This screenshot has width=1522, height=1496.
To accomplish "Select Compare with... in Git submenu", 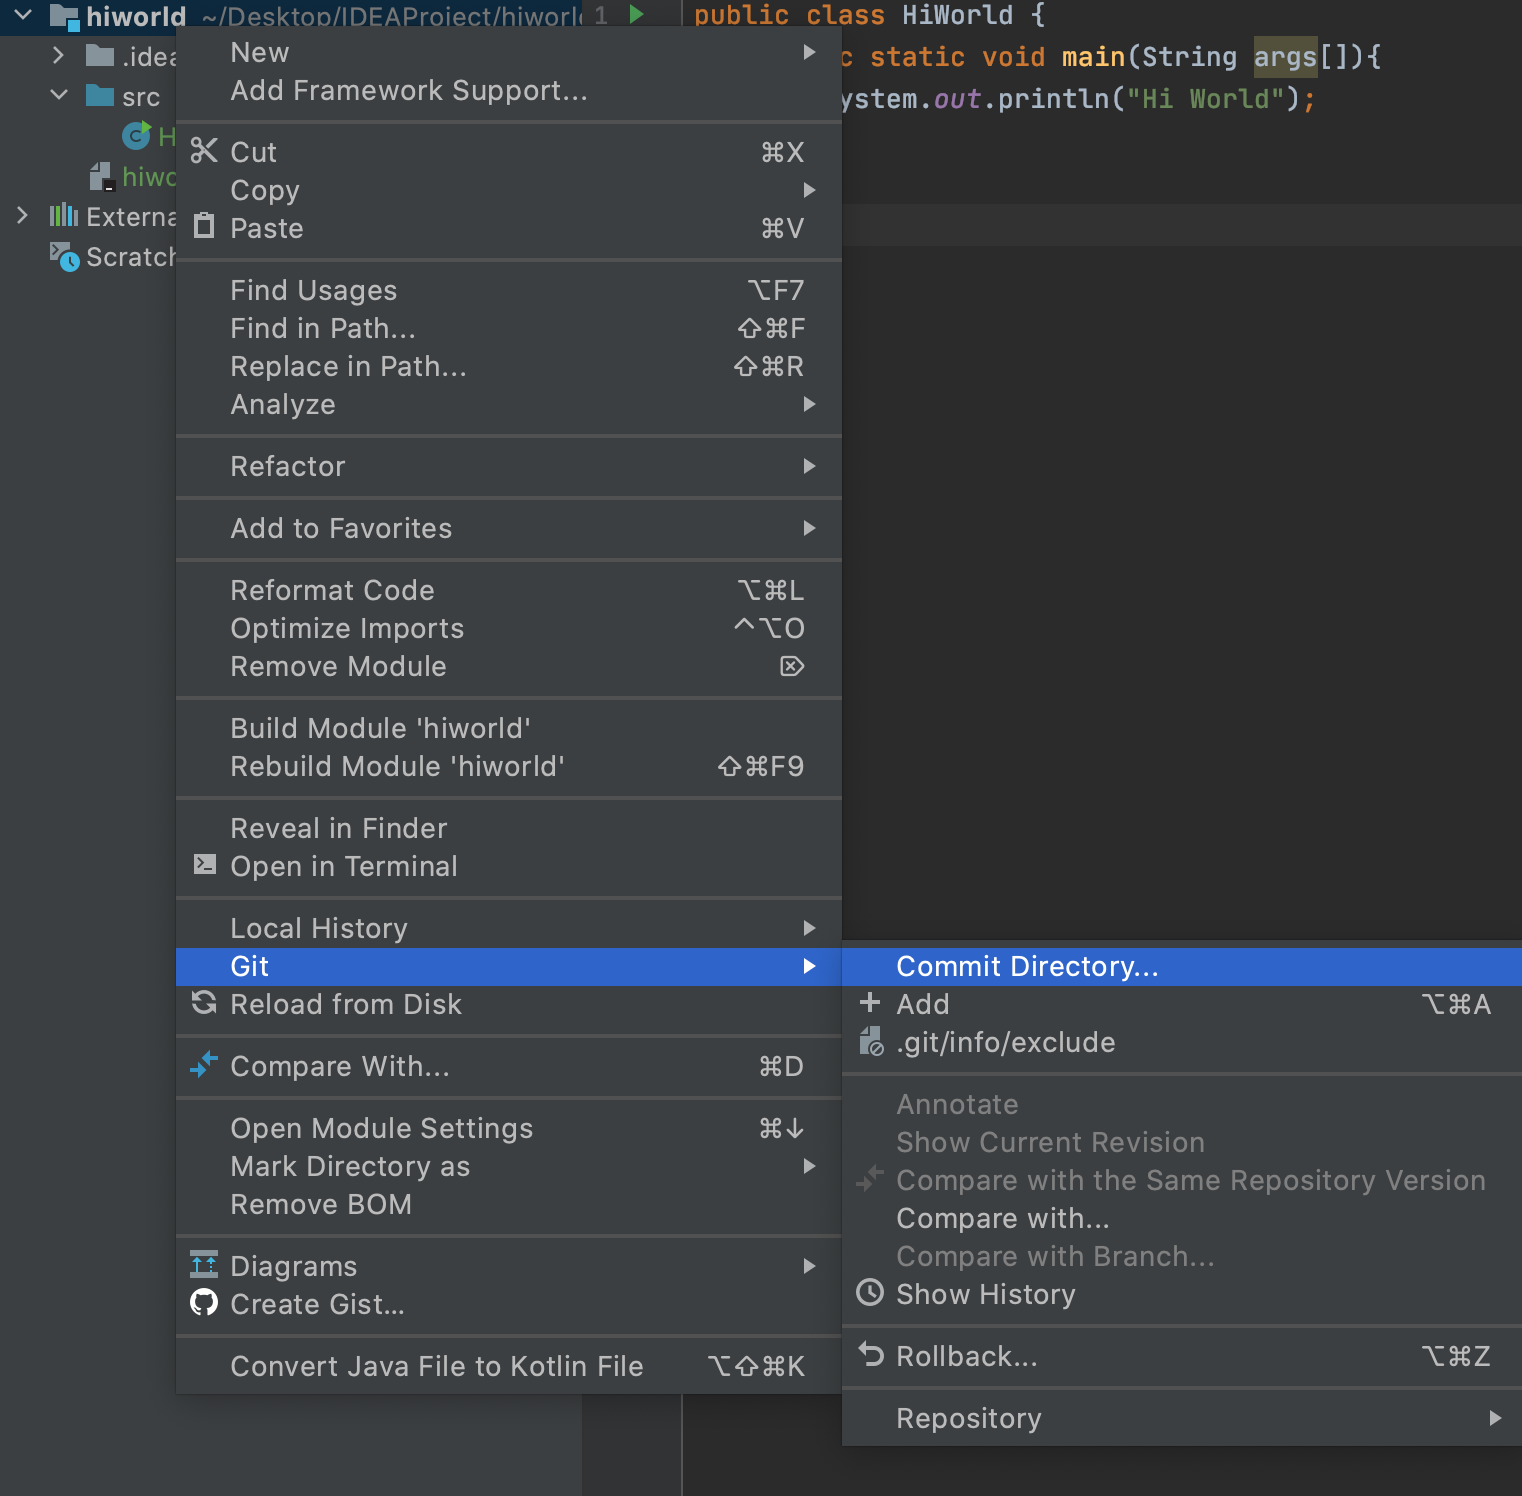I will (x=1182, y=1218).
